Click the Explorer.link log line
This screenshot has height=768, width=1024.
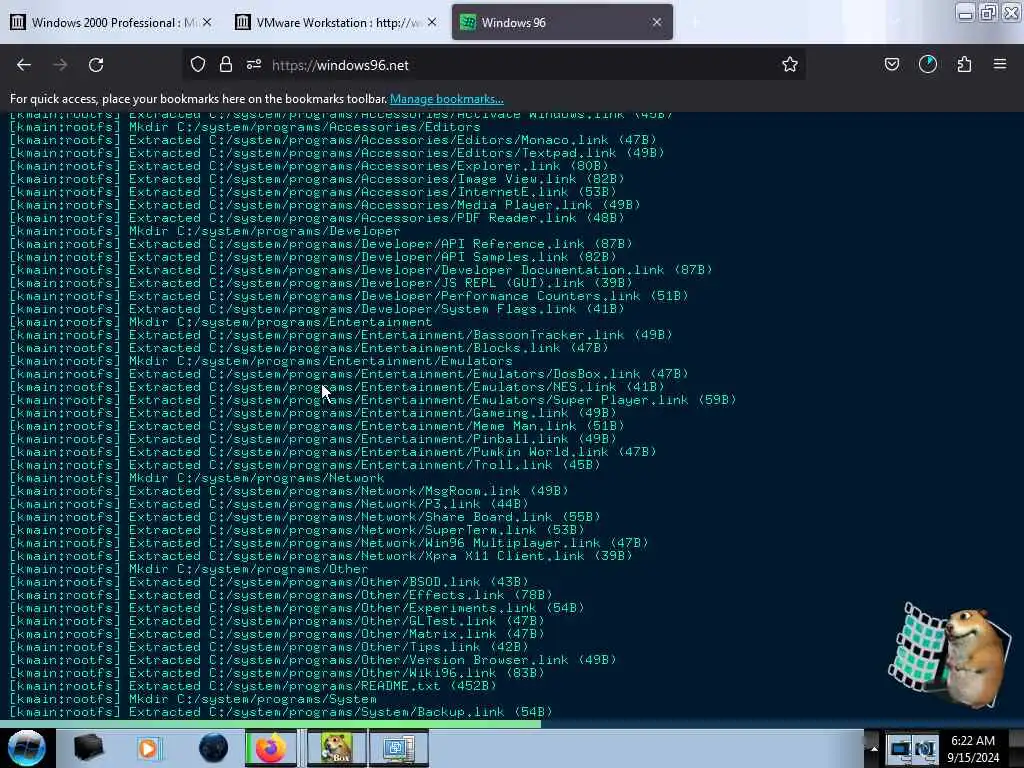[x=309, y=166]
